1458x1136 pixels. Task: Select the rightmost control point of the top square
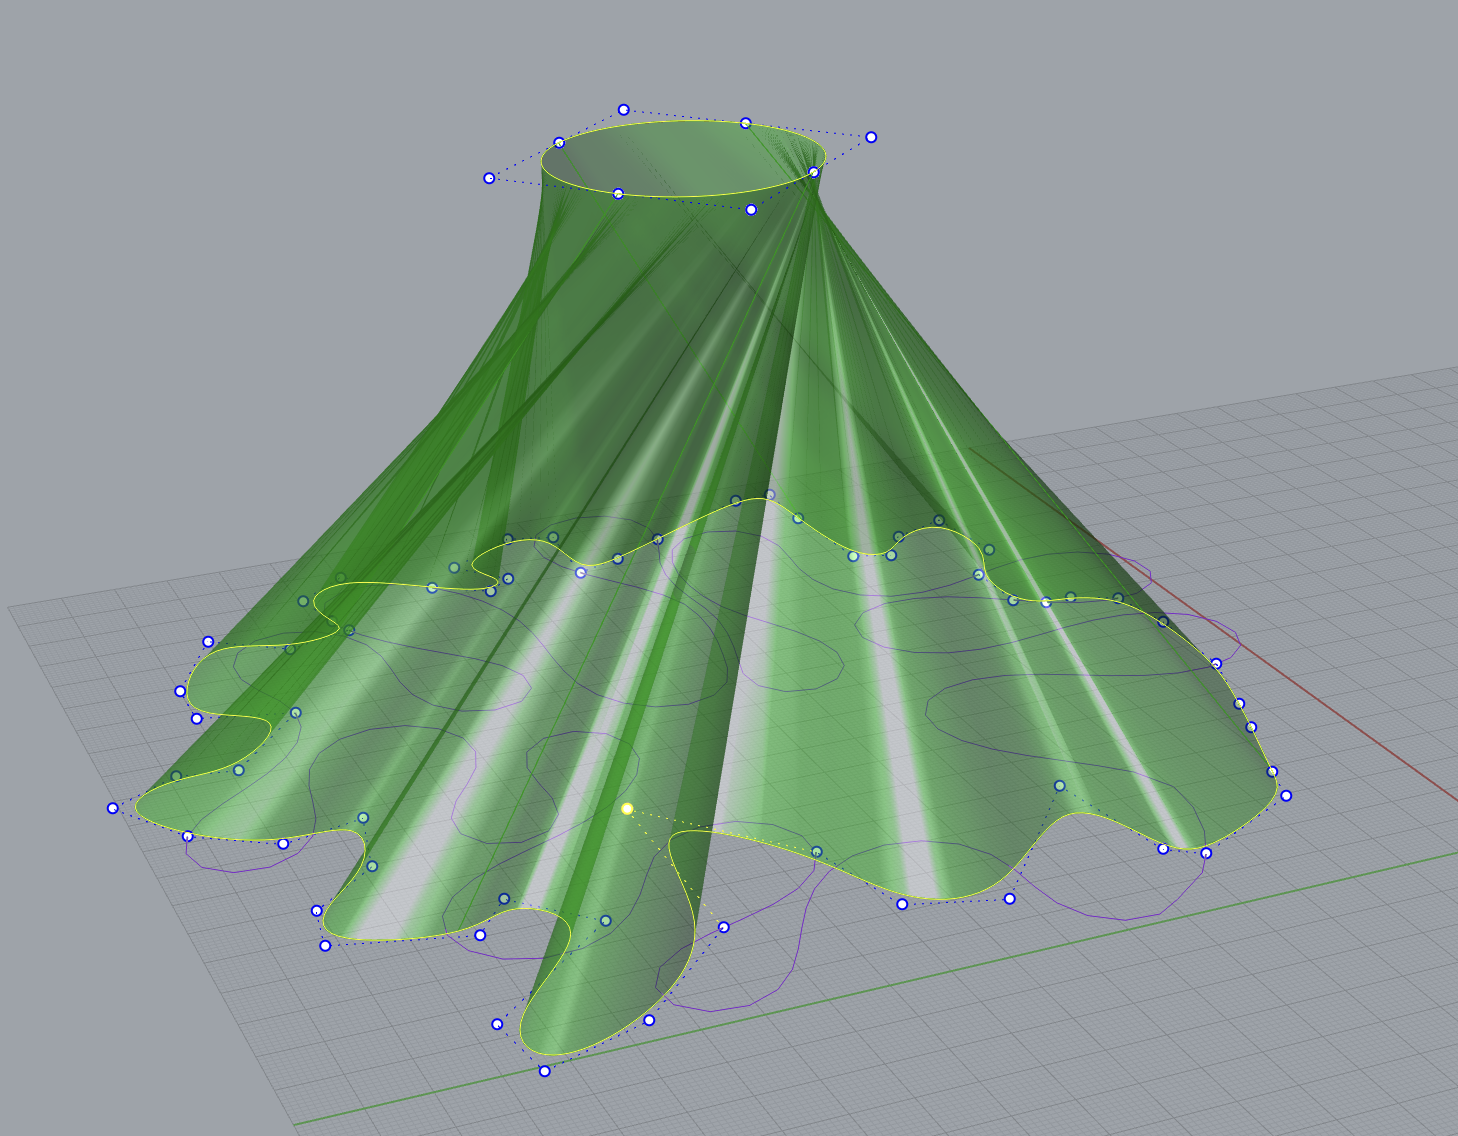(872, 135)
